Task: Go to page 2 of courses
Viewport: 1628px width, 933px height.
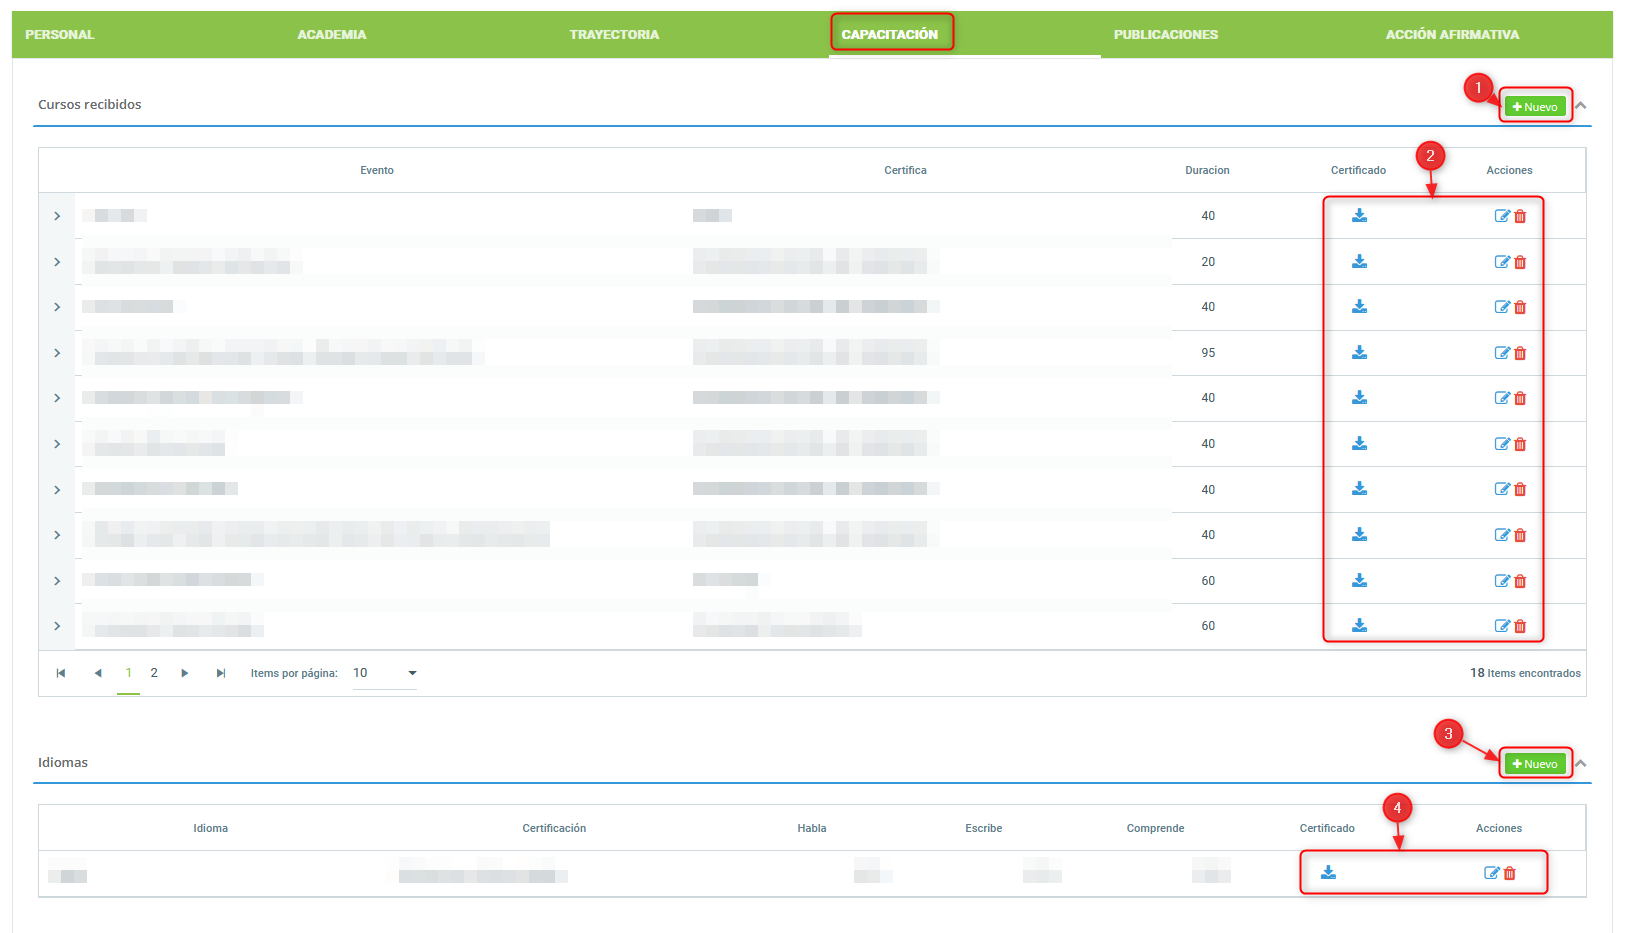Action: click(x=154, y=673)
